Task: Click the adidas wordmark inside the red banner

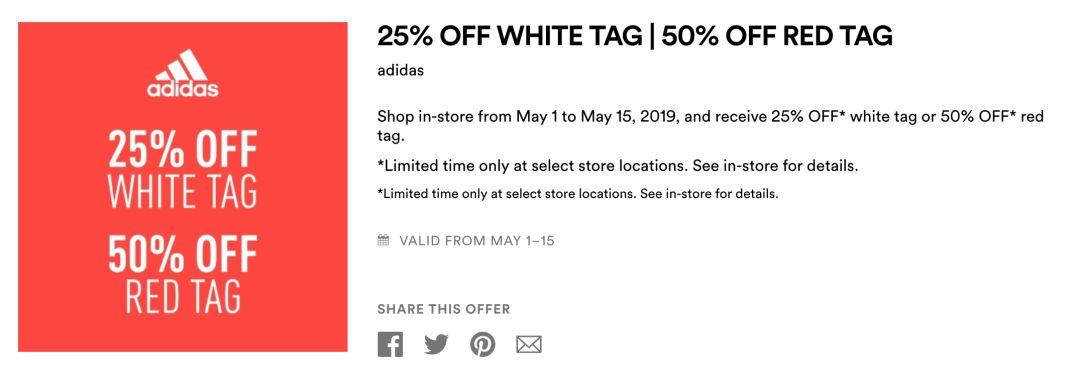Action: point(183,89)
